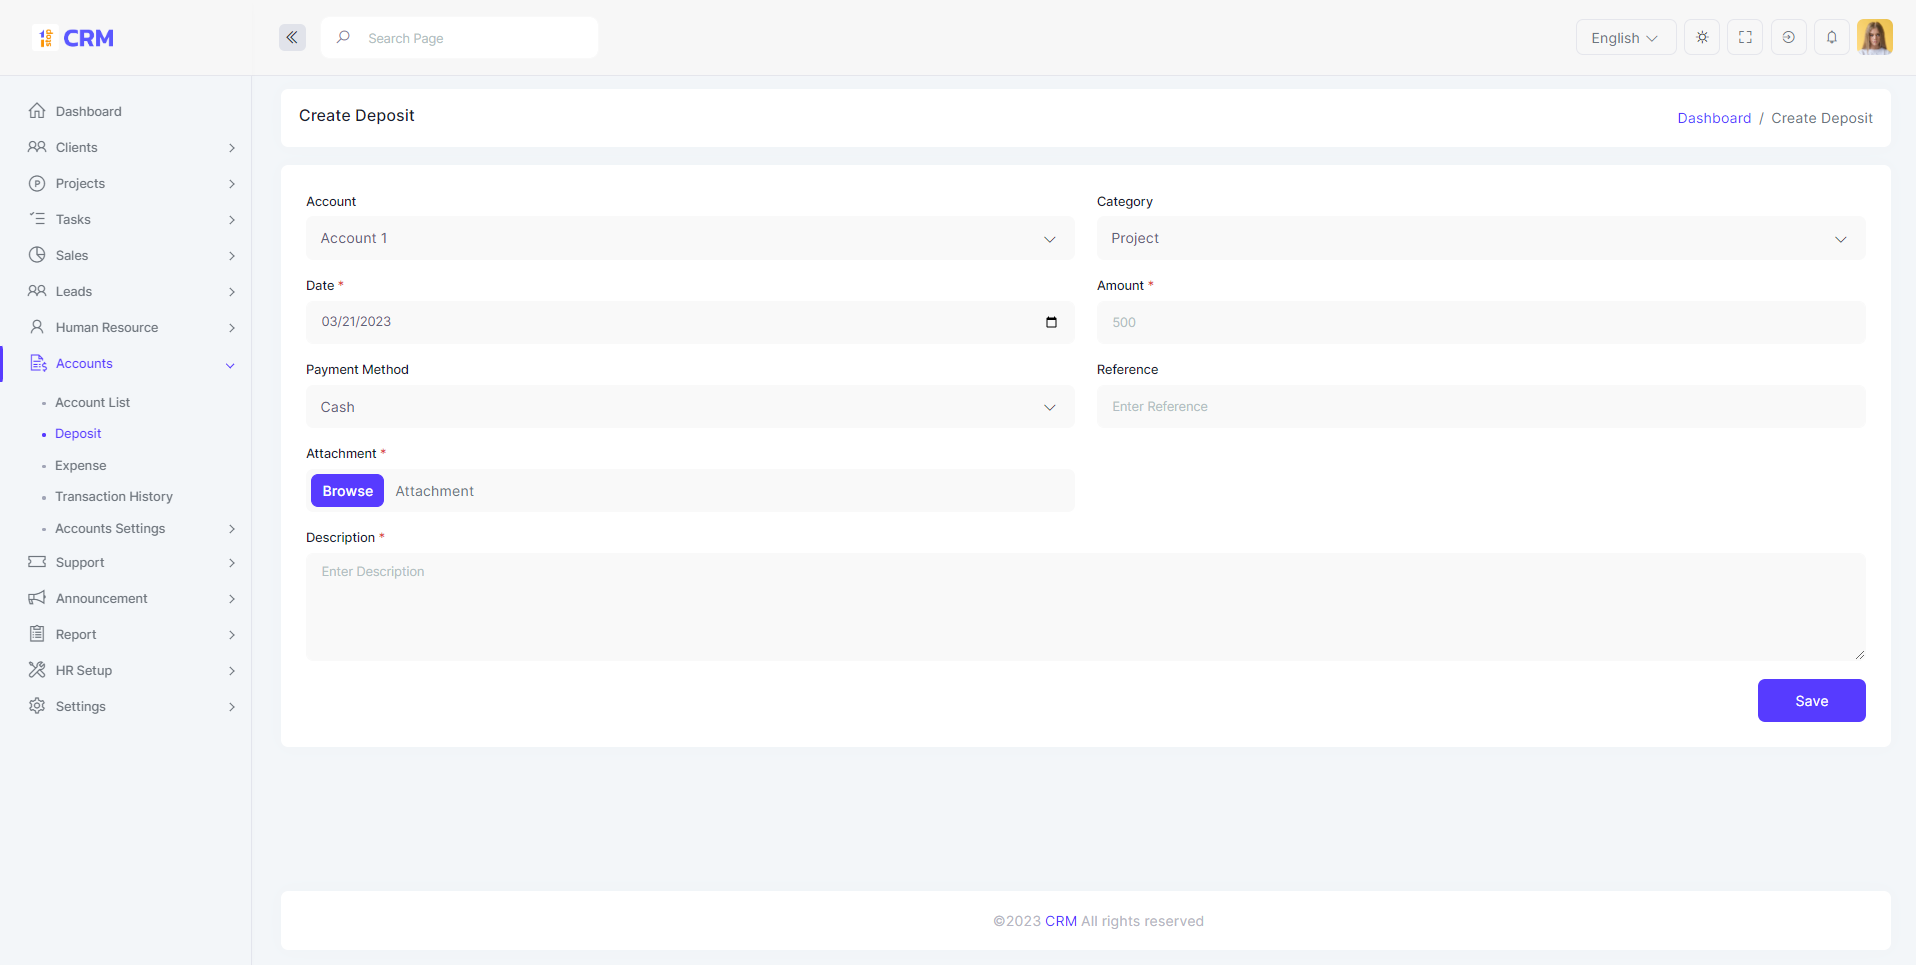This screenshot has height=965, width=1916.
Task: Click the Dashboard home icon in sidebar
Action: pos(37,111)
